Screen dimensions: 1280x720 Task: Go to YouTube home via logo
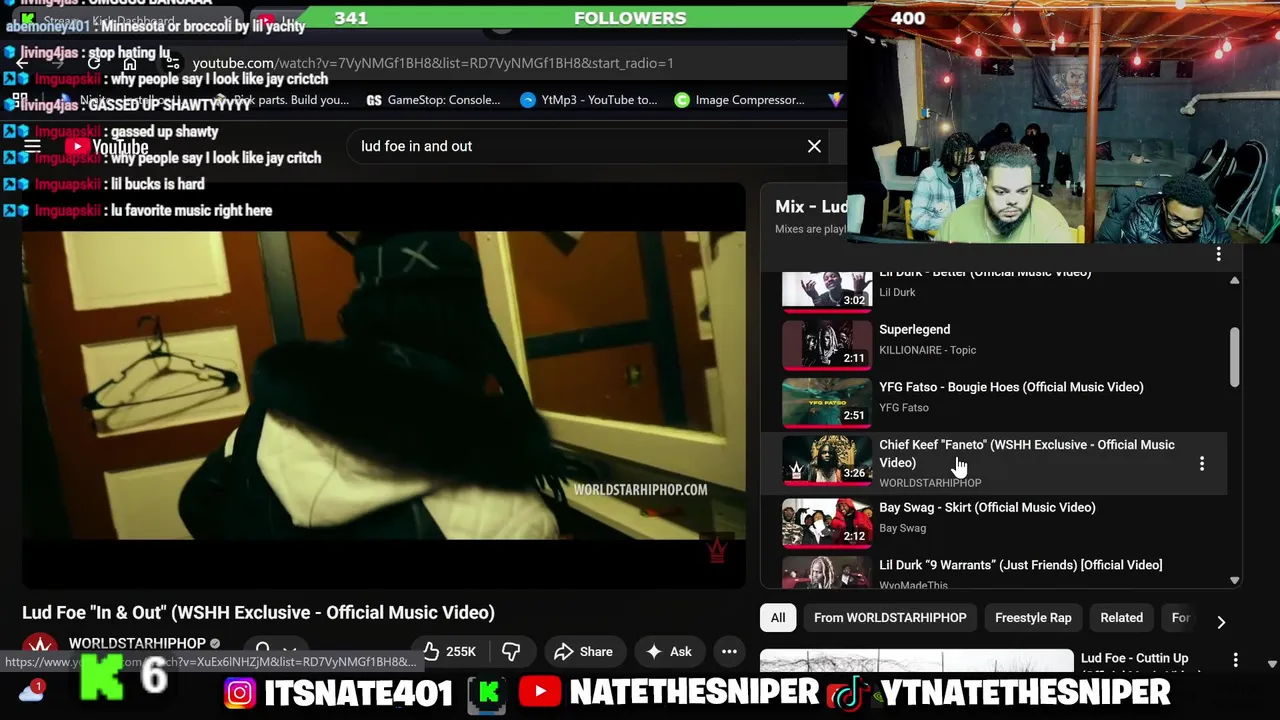[x=106, y=147]
